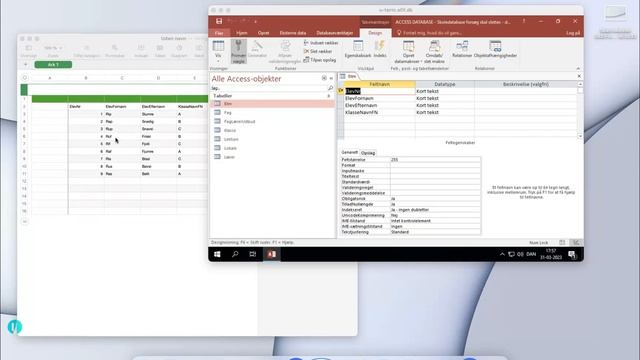The image size is (640, 360).
Task: Open the Windows Start menu
Action: click(217, 254)
